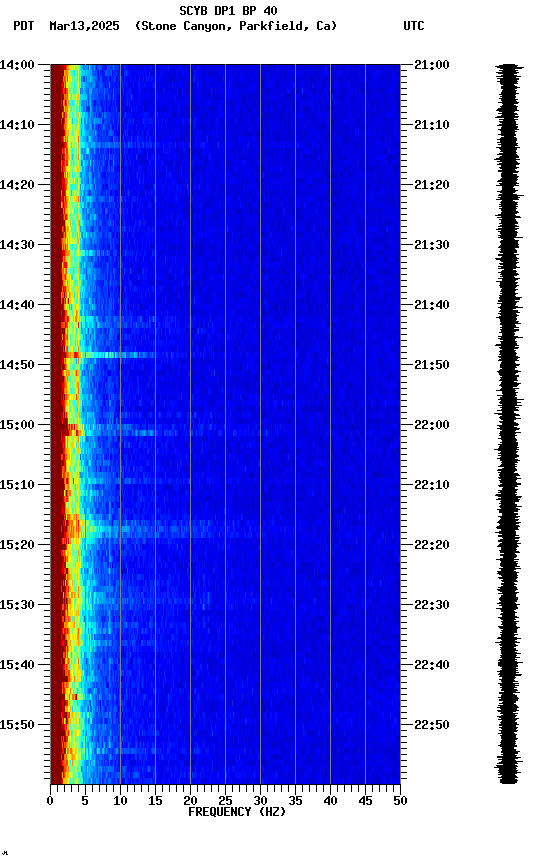Viewport: 552px width, 864px height.
Task: Click the date label Mar13,2025
Action: point(84,26)
